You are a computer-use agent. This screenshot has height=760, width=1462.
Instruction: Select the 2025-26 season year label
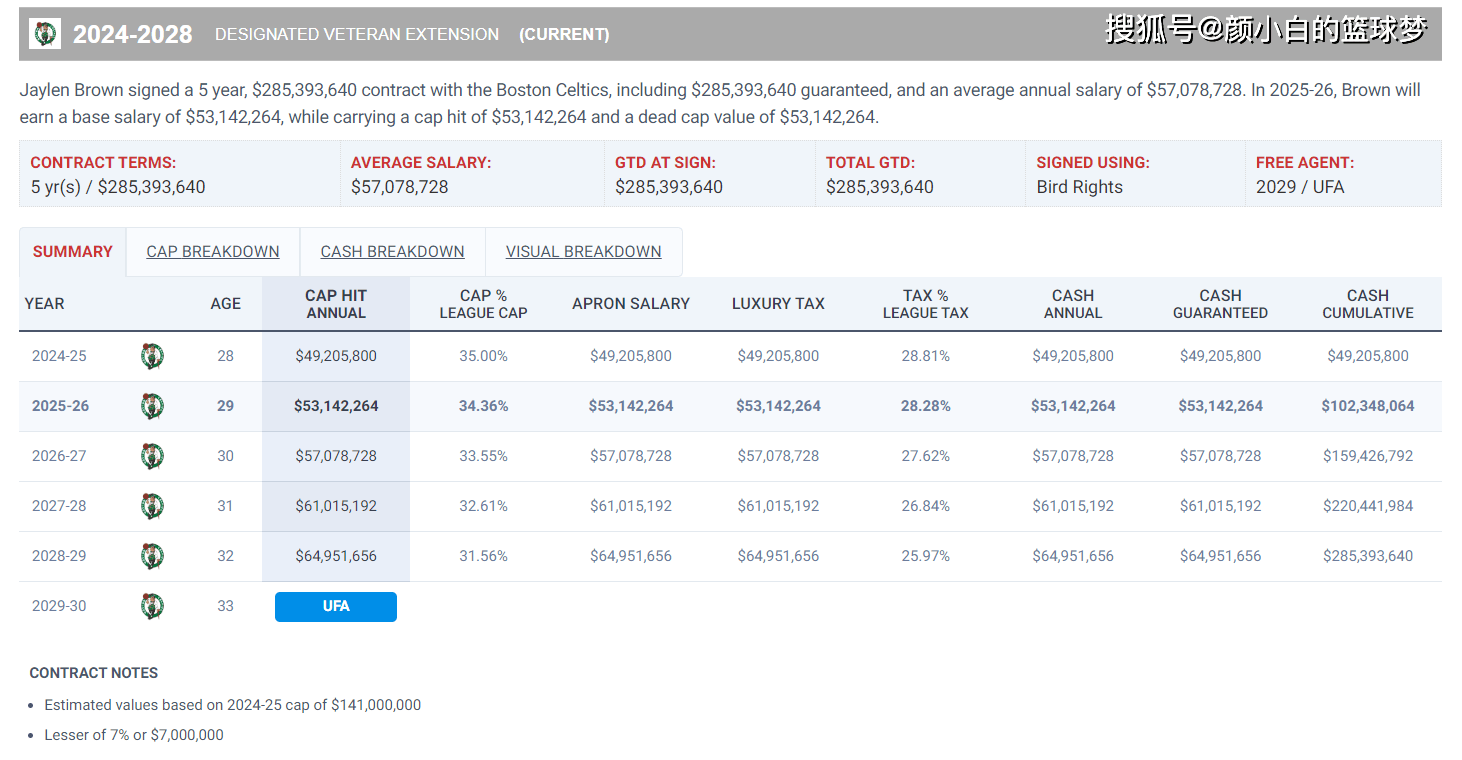tap(60, 406)
